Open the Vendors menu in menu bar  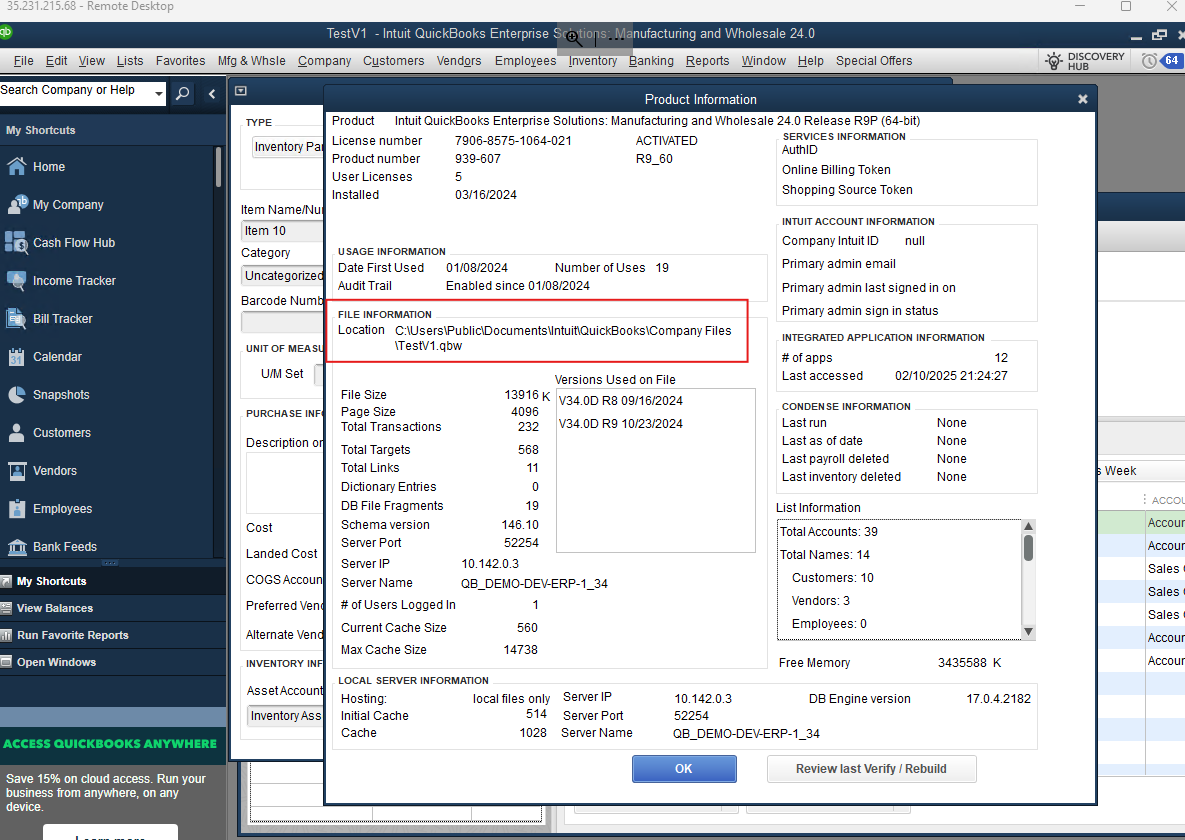(x=459, y=60)
